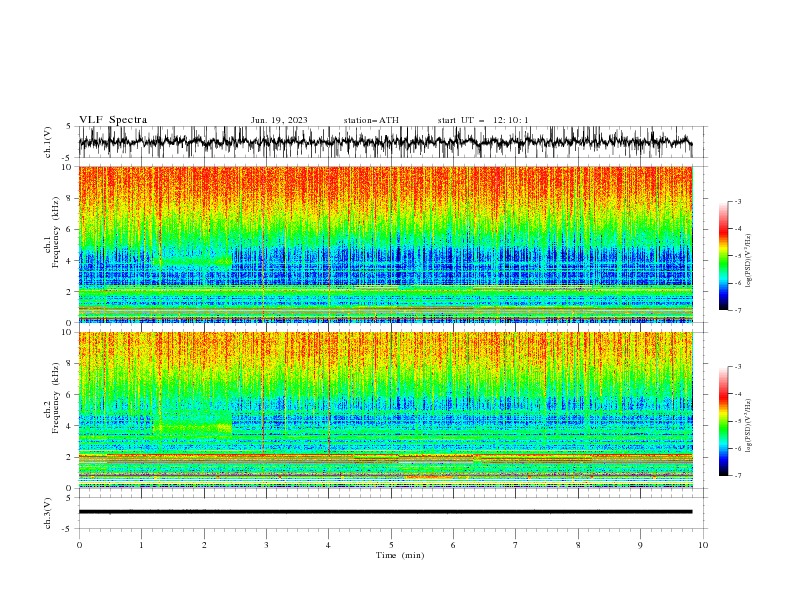Select the date 'Jun. 19, 2023'

pos(279,120)
